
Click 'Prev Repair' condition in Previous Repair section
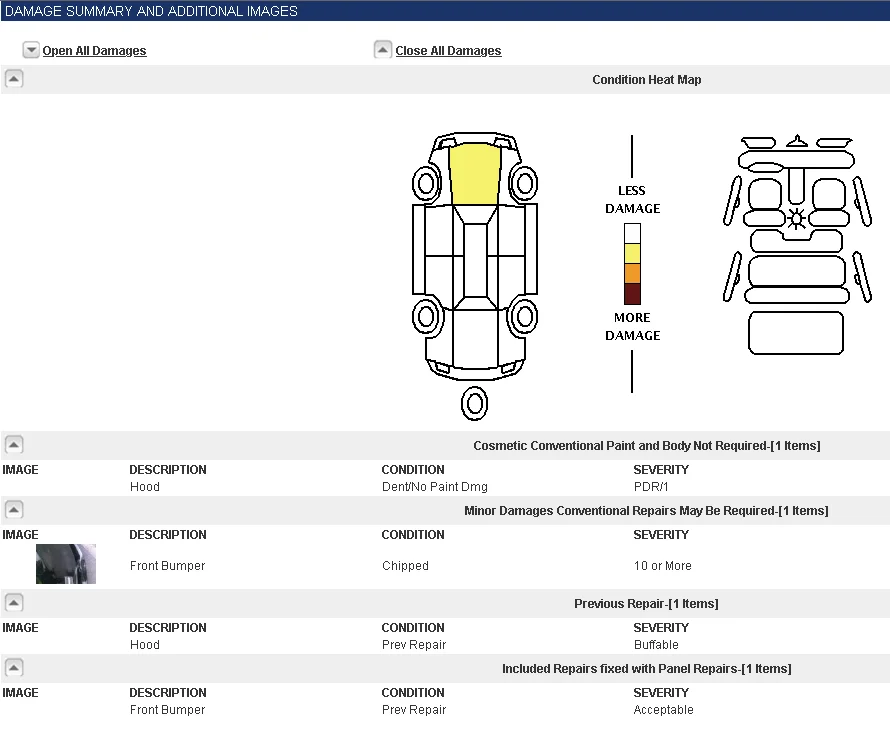(x=414, y=644)
